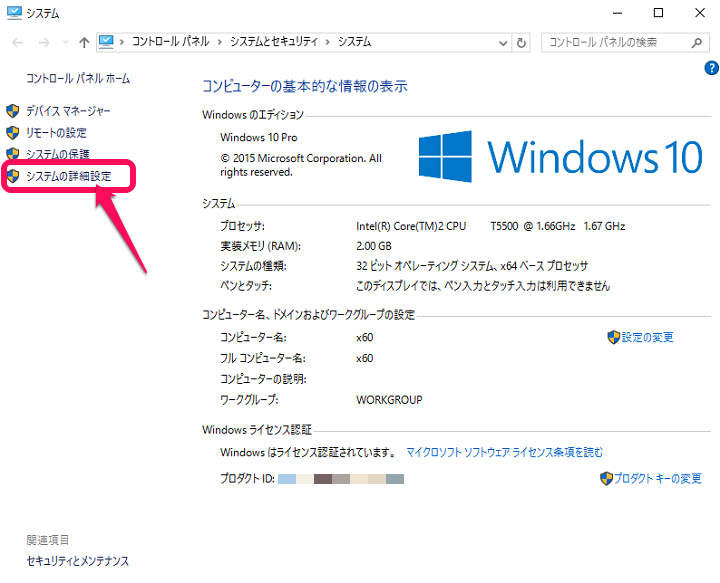Expand chevron after コントロール パネル breadcrumb
This screenshot has width=720, height=583.
tap(219, 42)
